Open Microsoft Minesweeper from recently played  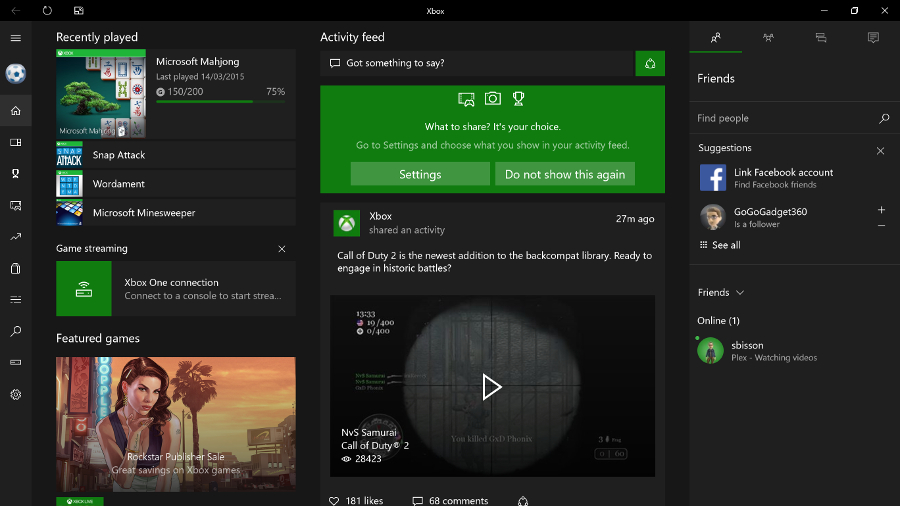176,212
